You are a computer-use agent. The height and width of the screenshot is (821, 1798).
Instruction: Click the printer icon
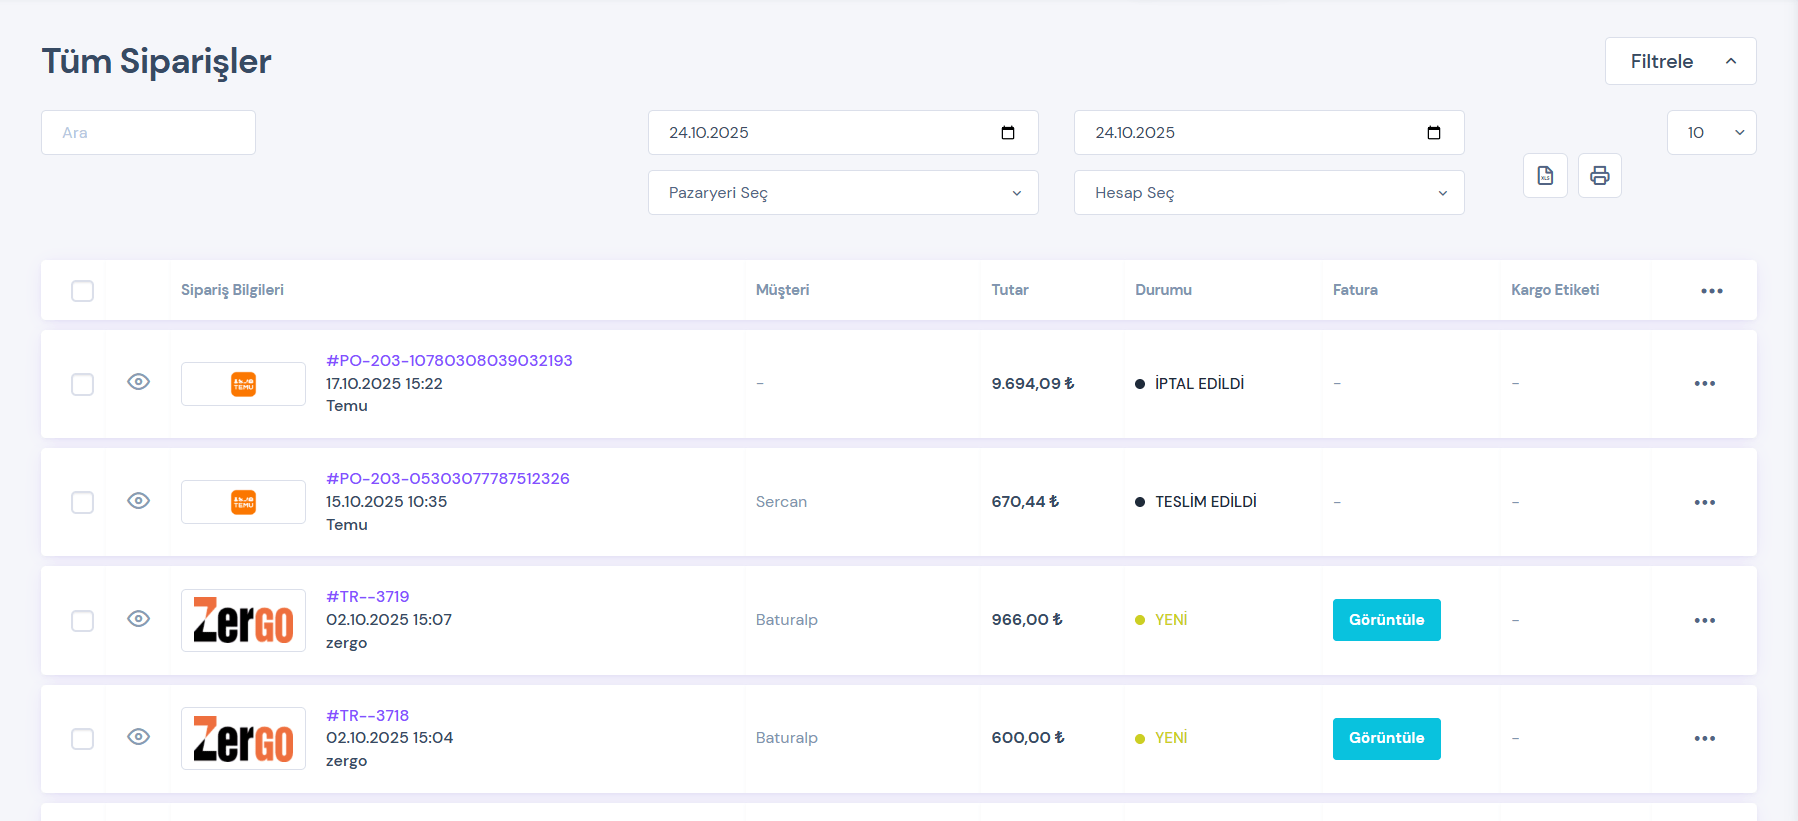point(1599,176)
